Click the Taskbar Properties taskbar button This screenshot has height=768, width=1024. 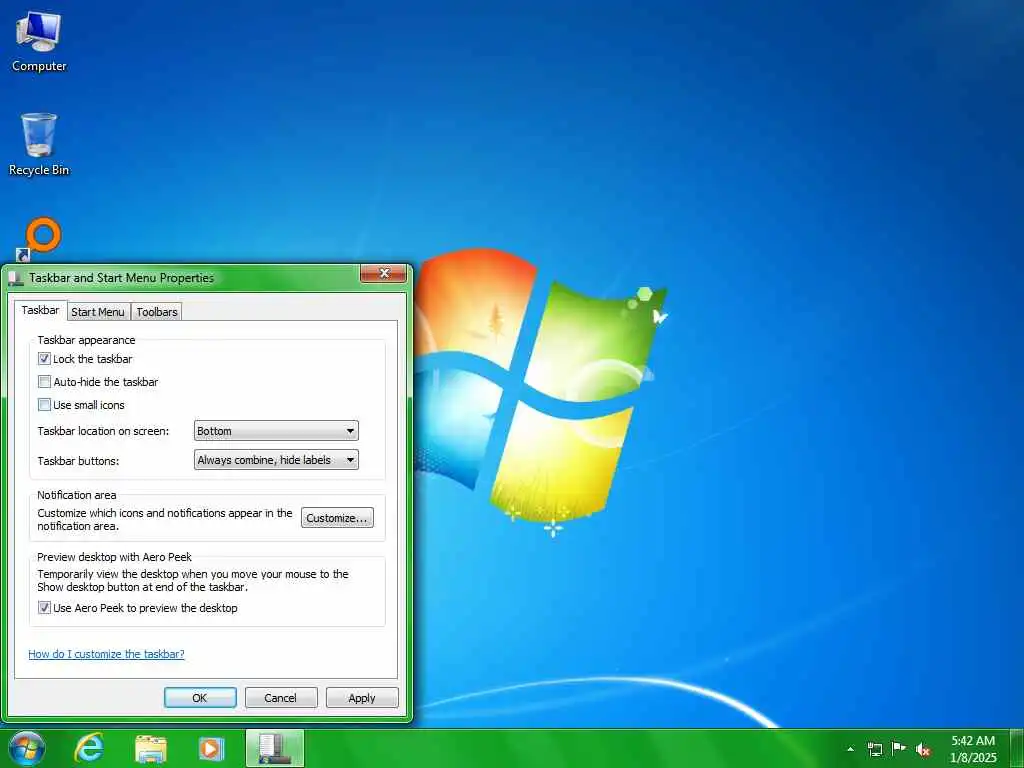275,748
